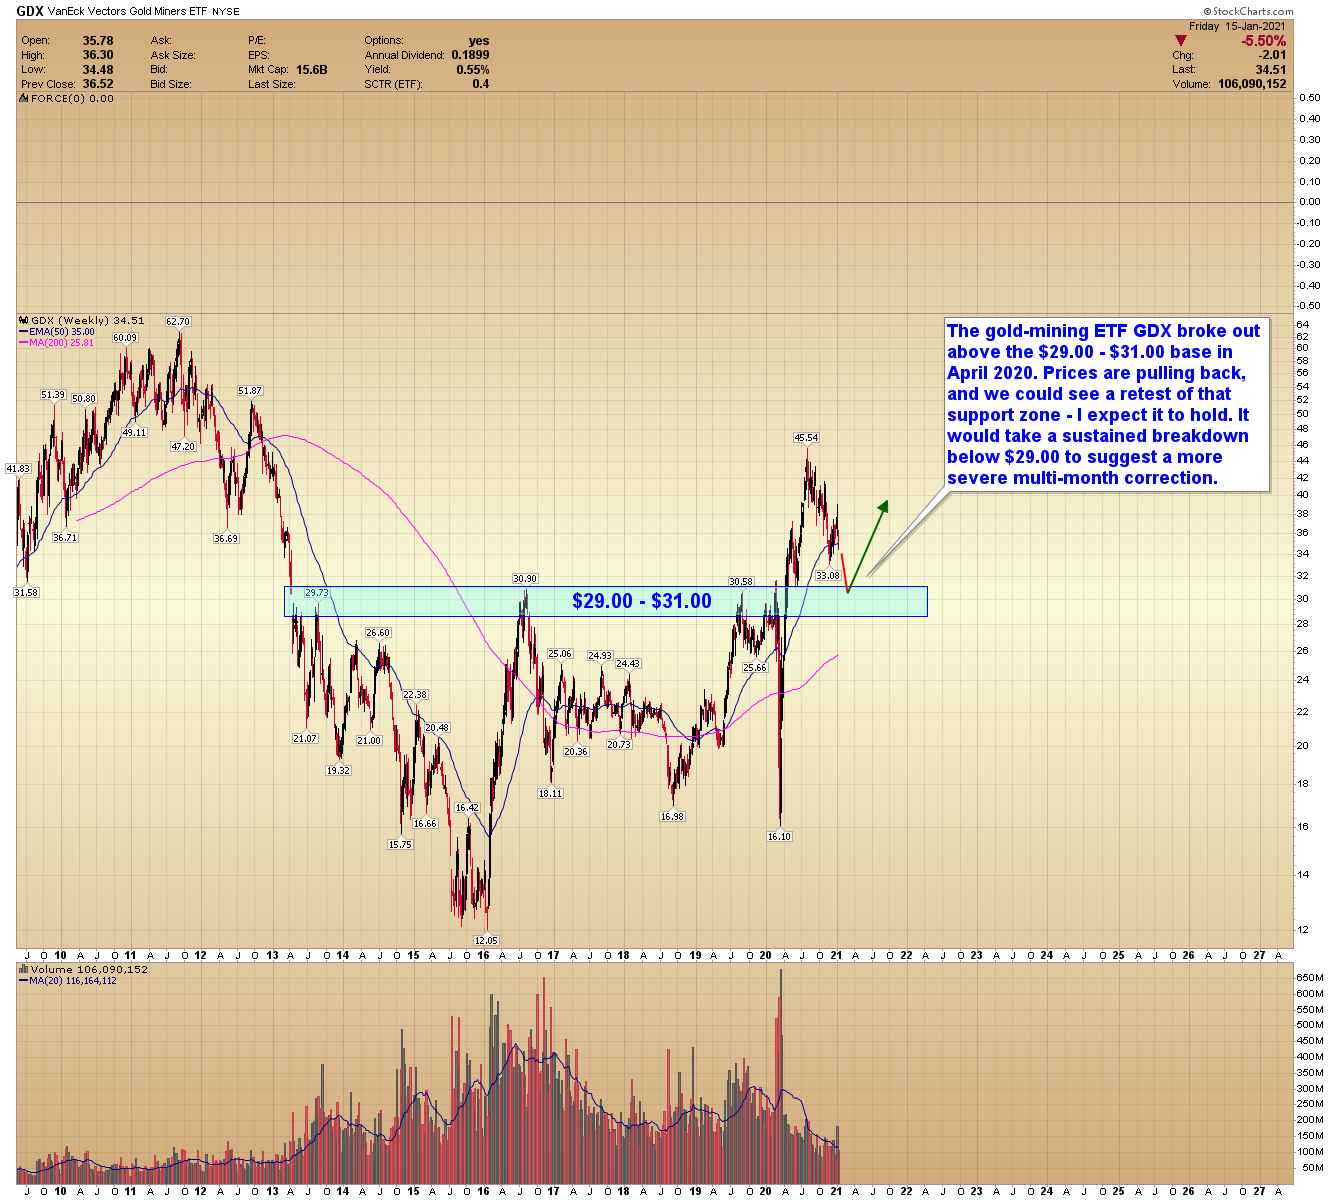1340x1200 pixels.
Task: Click the bold GDX ticker symbol in the title
Action: 30,12
